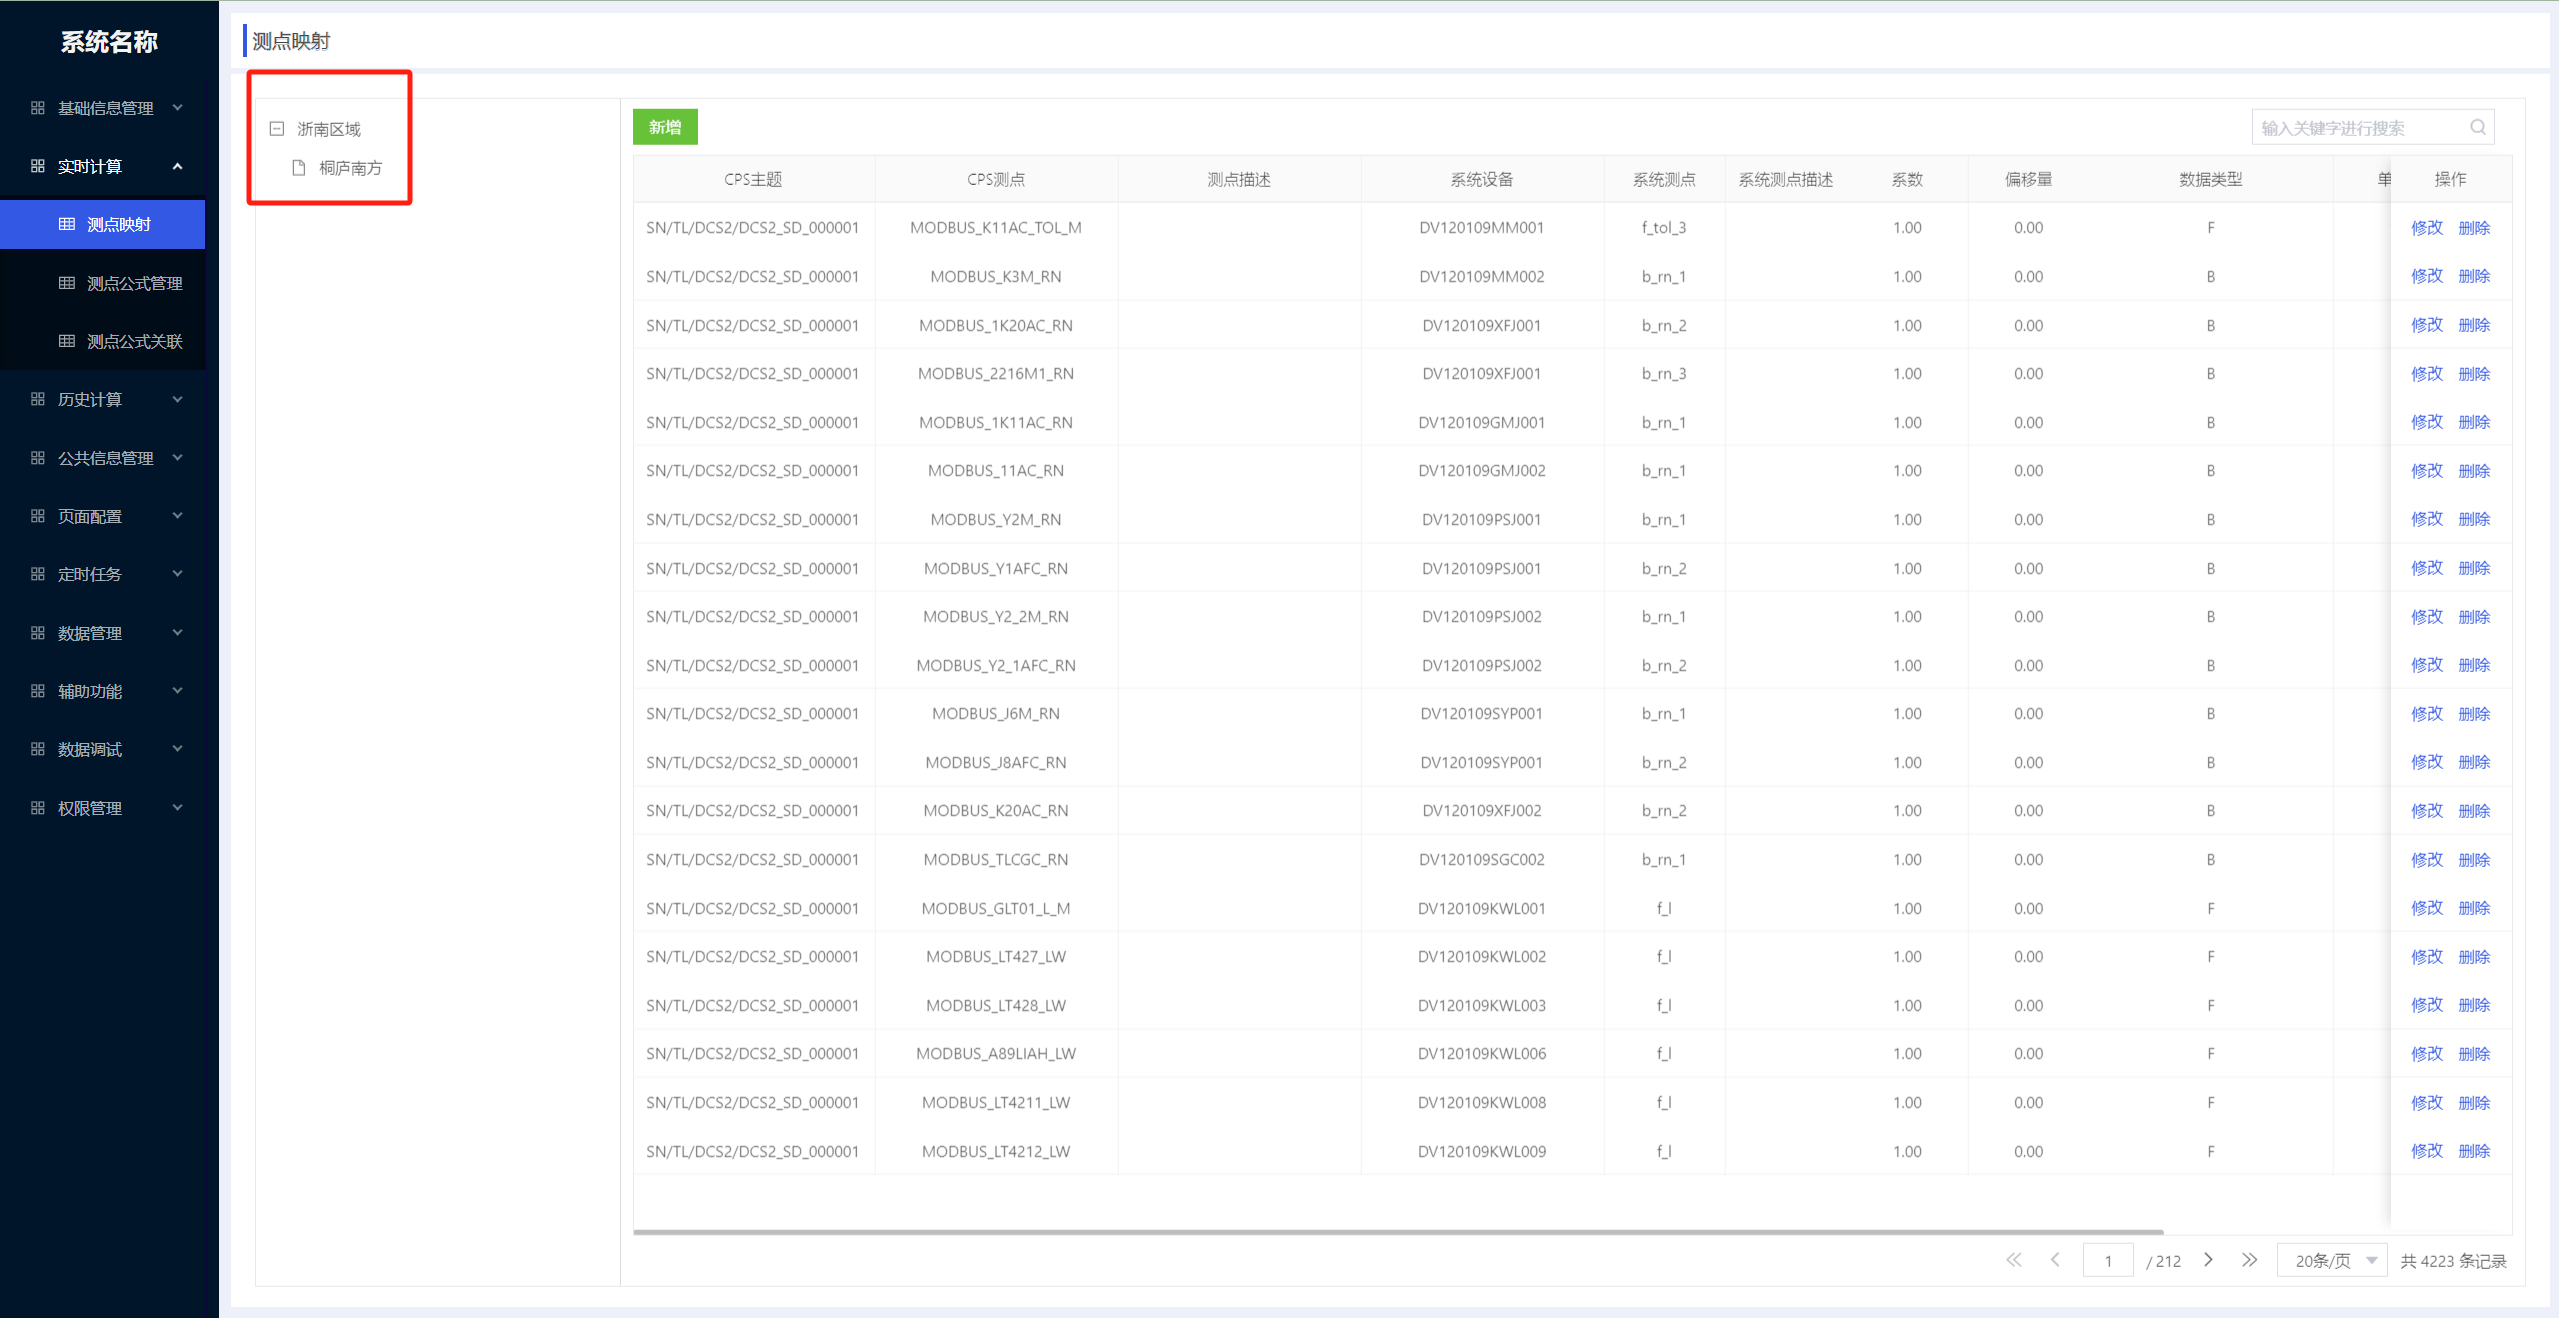
Task: Select the 桐庐南方 tree node
Action: [x=350, y=168]
